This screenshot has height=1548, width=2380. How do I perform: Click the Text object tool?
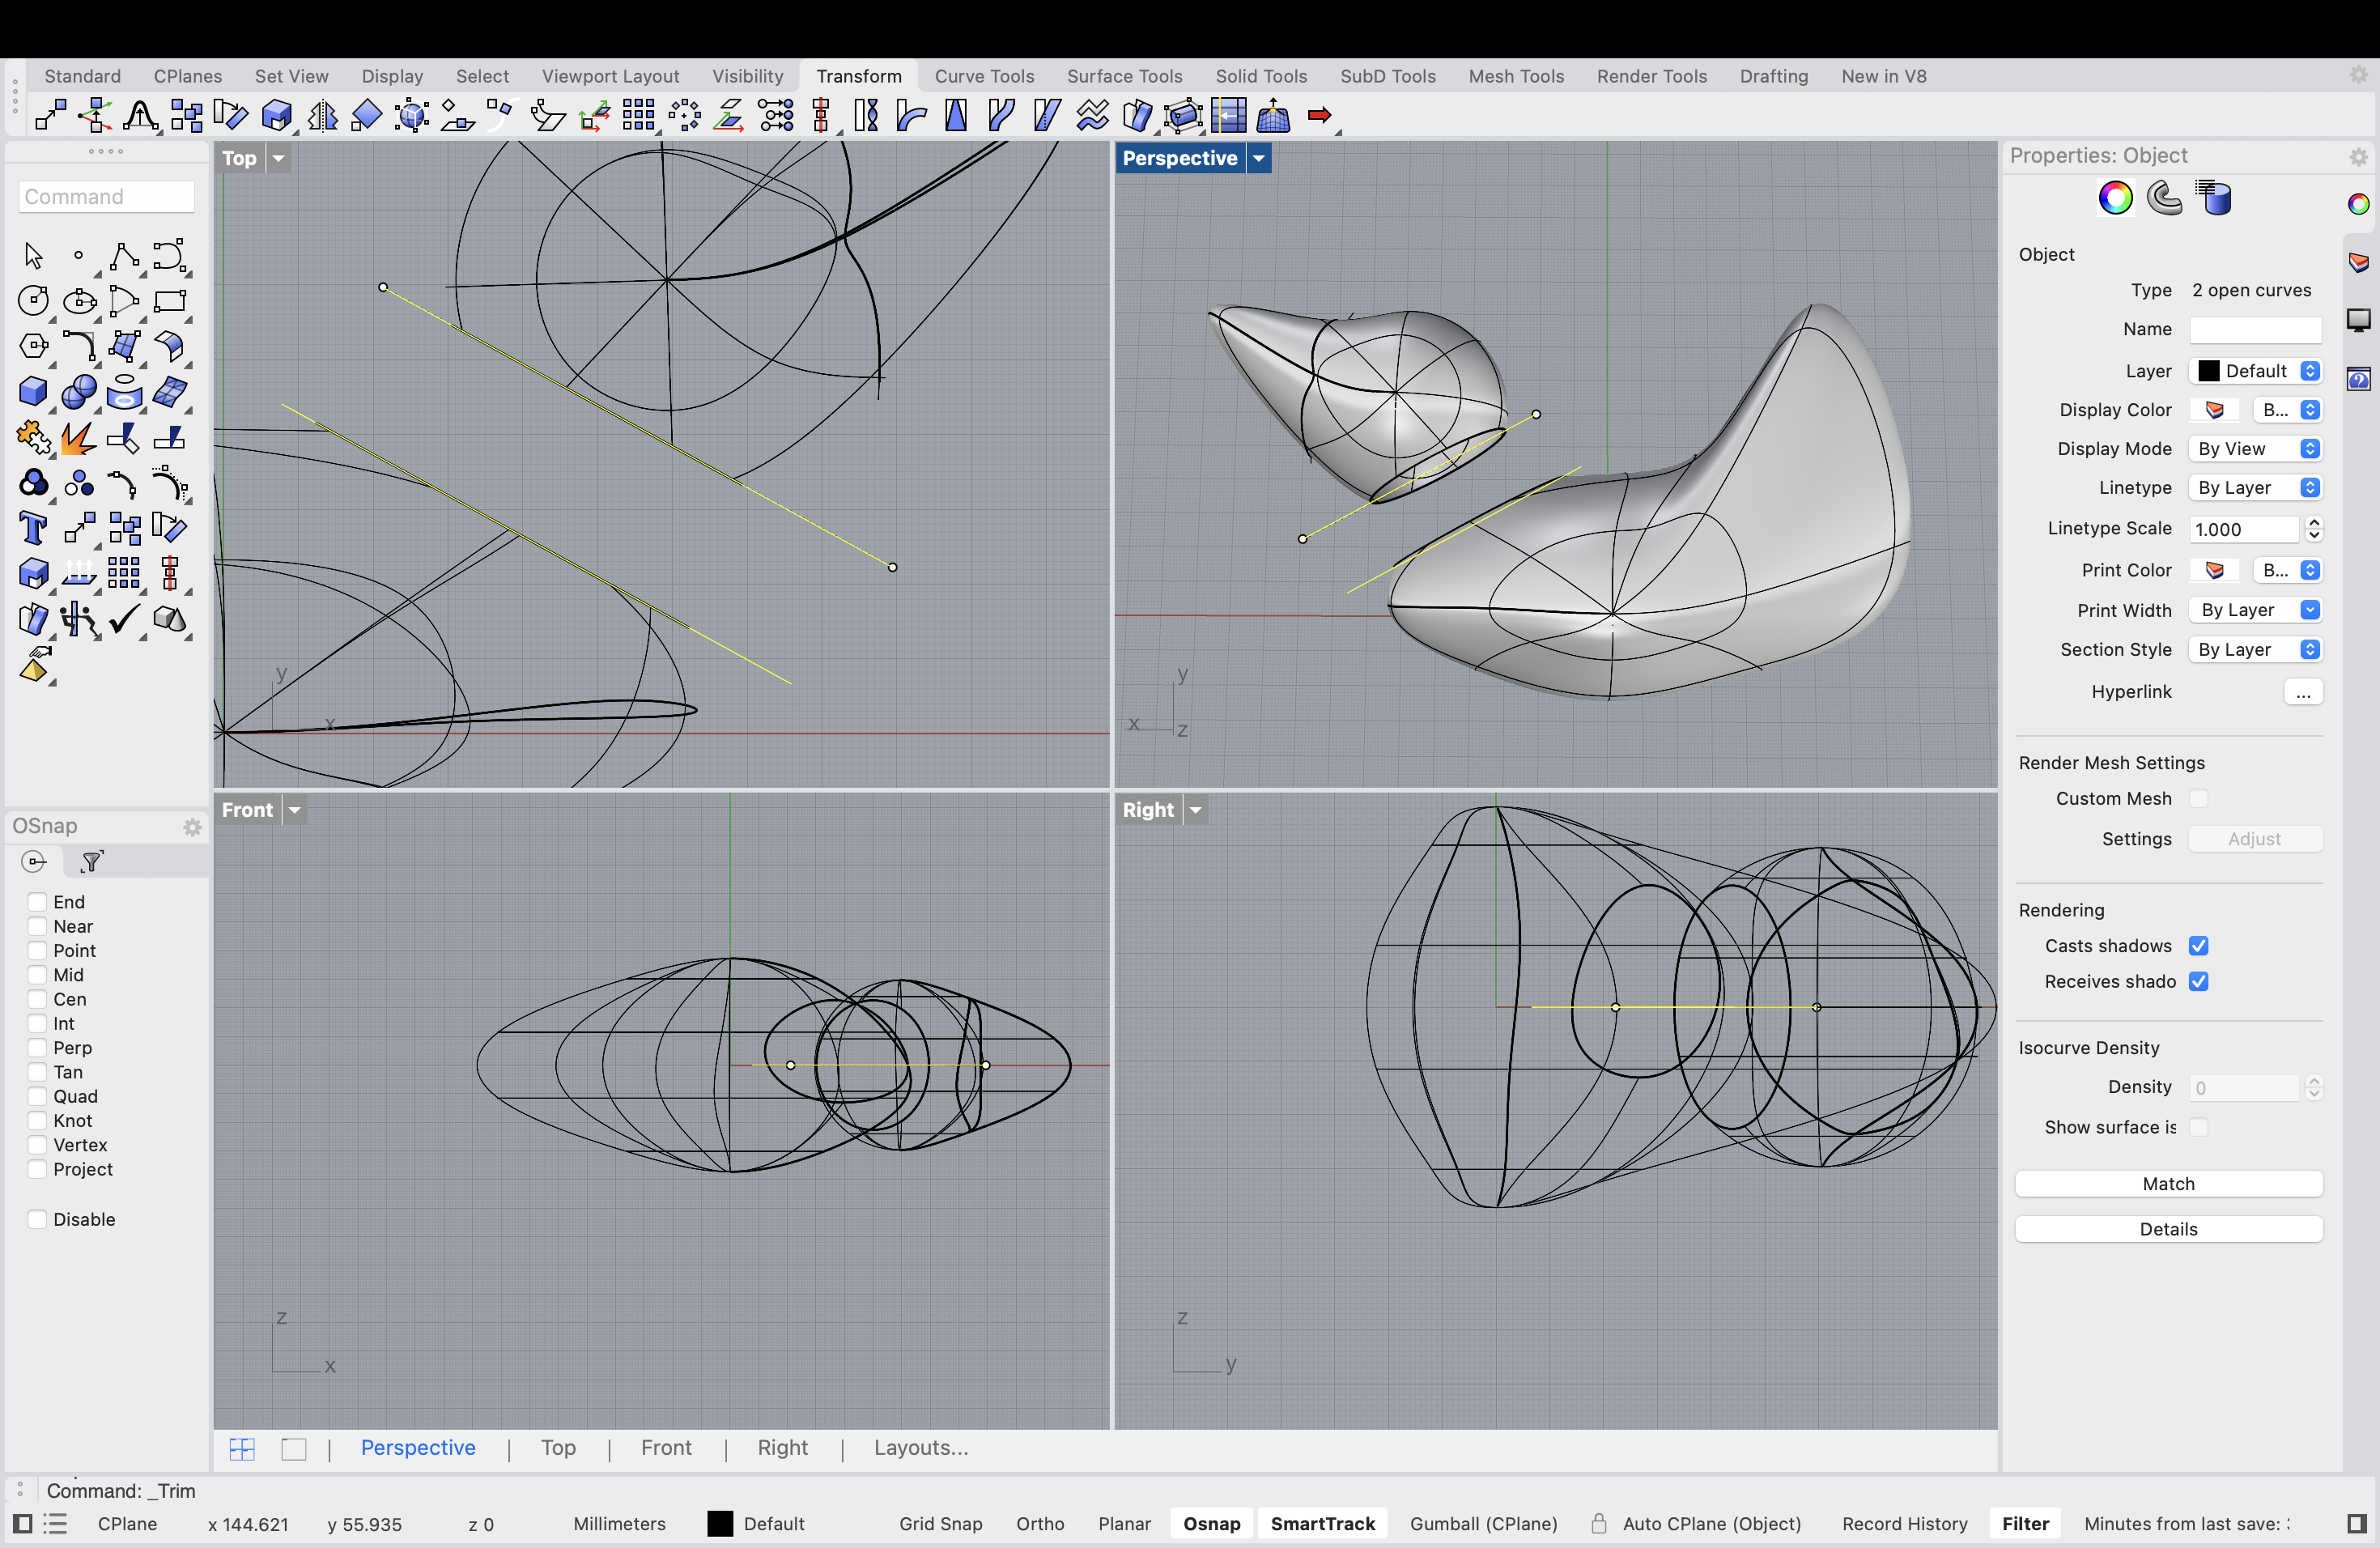(x=33, y=527)
